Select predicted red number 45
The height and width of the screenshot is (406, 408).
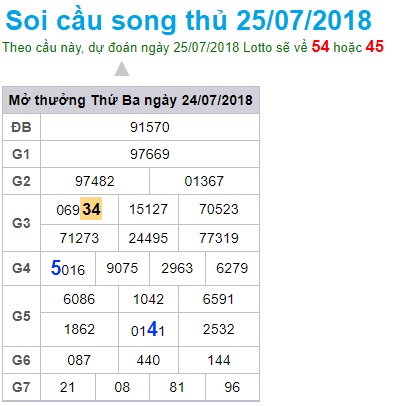pos(375,47)
